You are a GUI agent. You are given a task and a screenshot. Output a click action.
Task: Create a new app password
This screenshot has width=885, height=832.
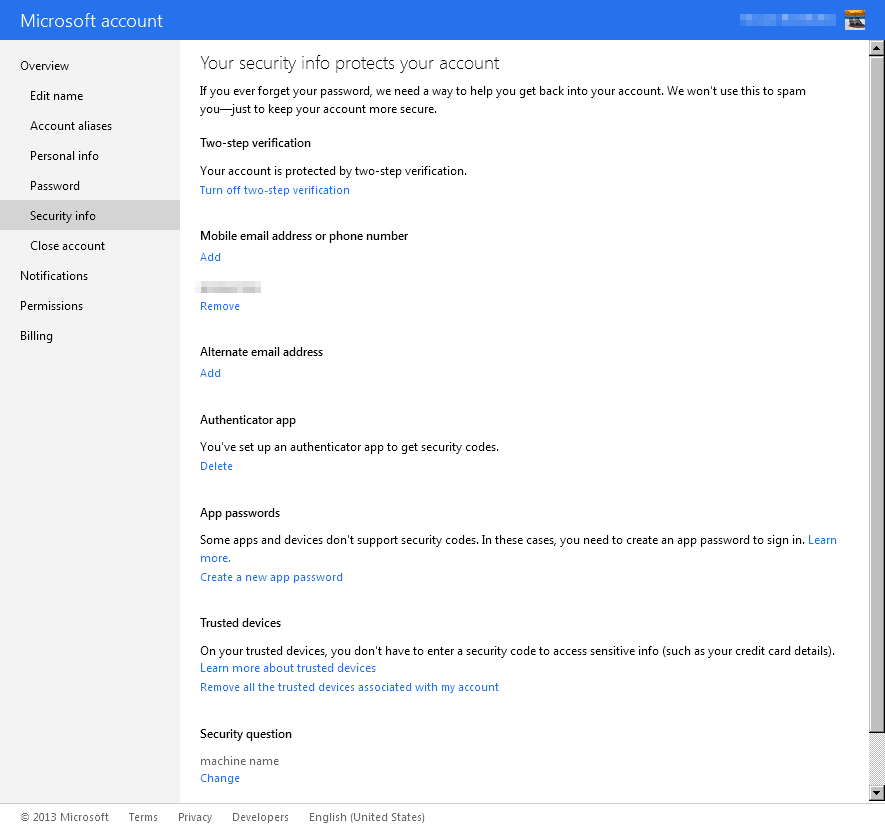tap(271, 577)
